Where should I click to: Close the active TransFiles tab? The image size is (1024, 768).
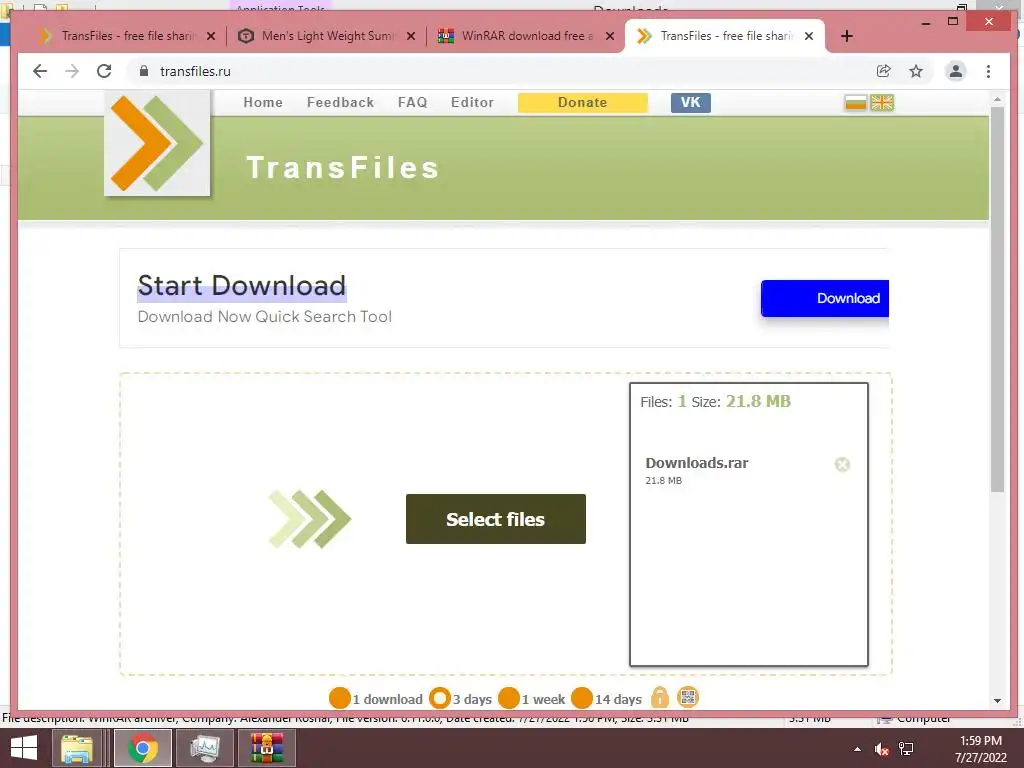(x=809, y=36)
